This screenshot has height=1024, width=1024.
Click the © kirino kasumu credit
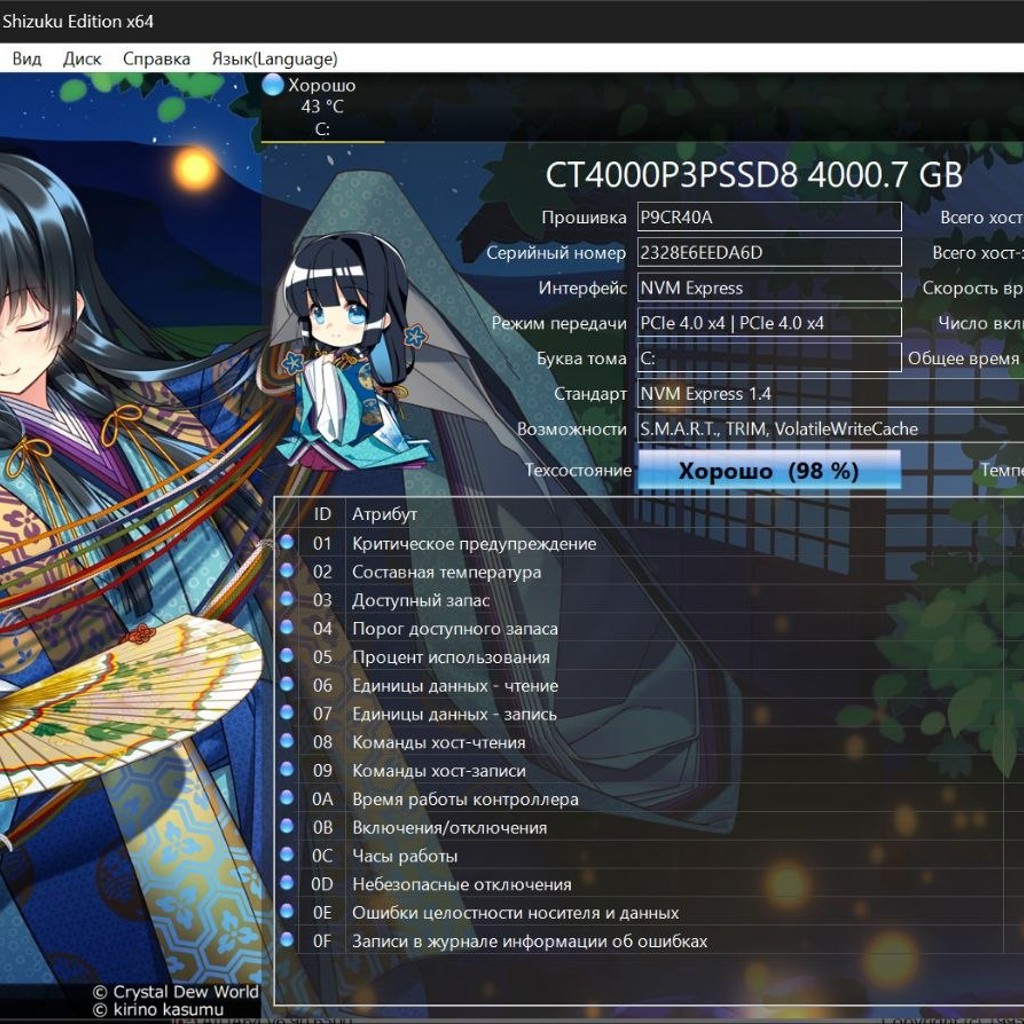pos(157,1010)
